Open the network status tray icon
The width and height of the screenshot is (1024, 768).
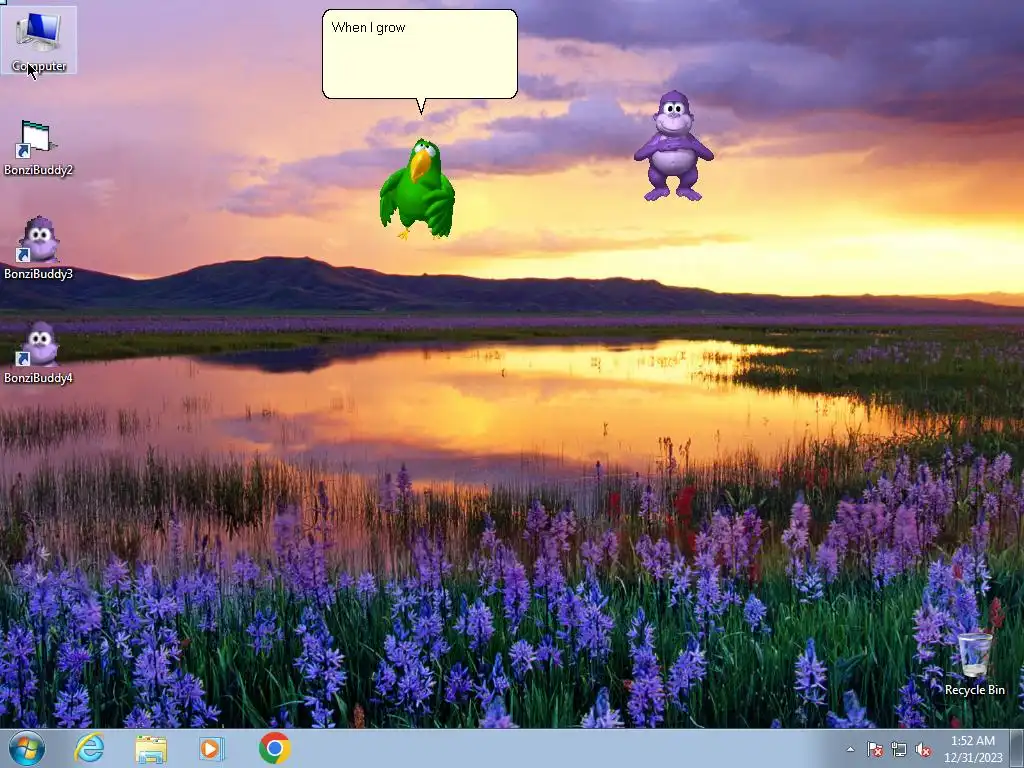pyautogui.click(x=899, y=750)
